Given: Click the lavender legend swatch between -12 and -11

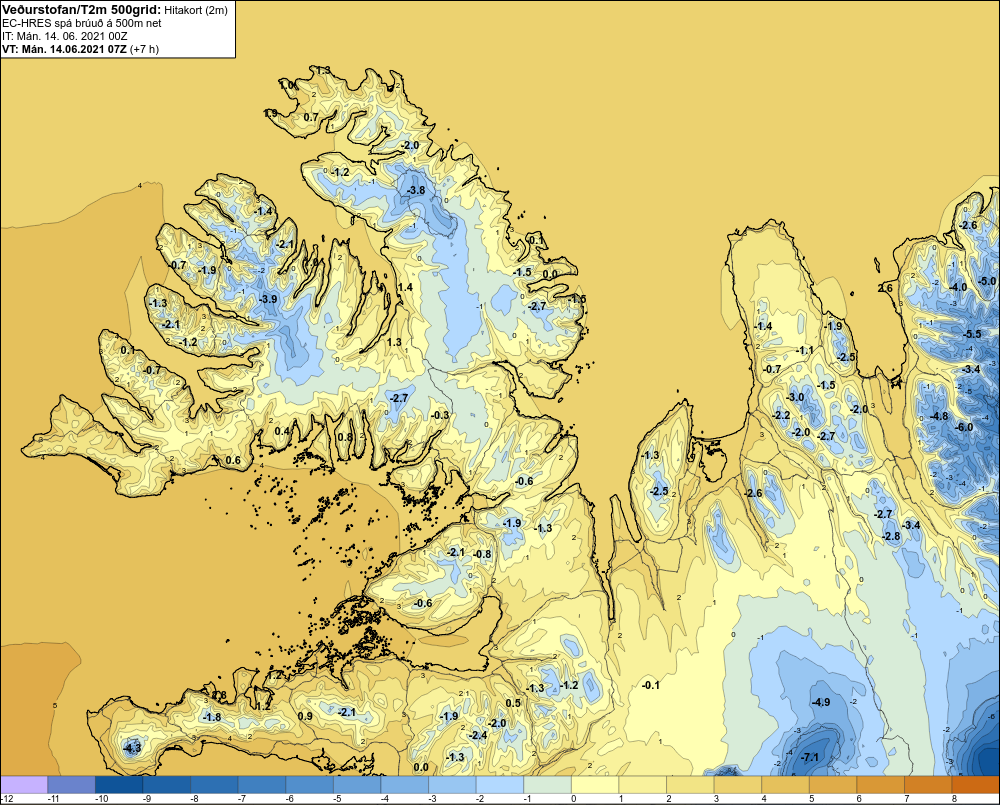Looking at the screenshot, I should [x=24, y=784].
